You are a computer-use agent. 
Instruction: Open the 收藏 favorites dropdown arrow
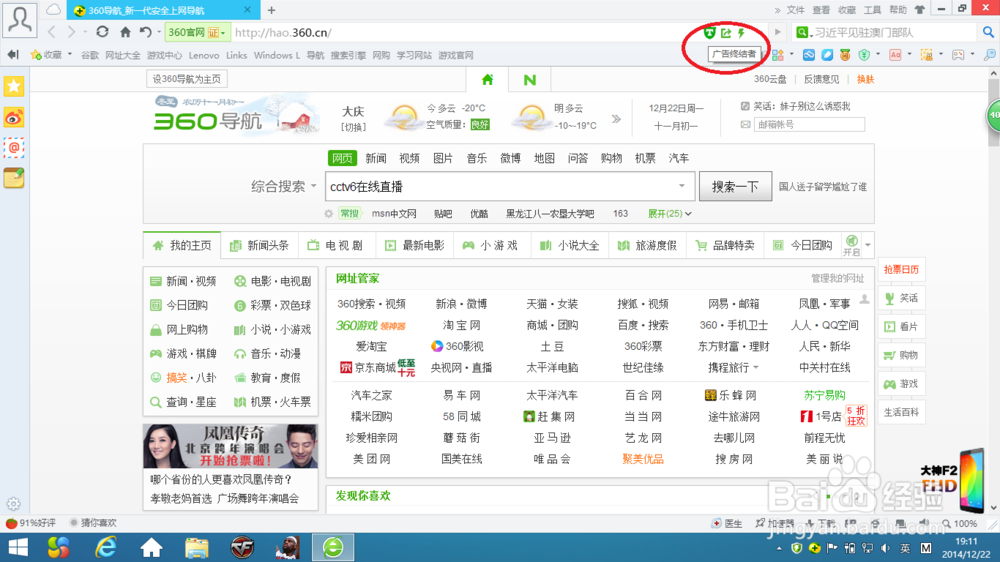tap(70, 55)
